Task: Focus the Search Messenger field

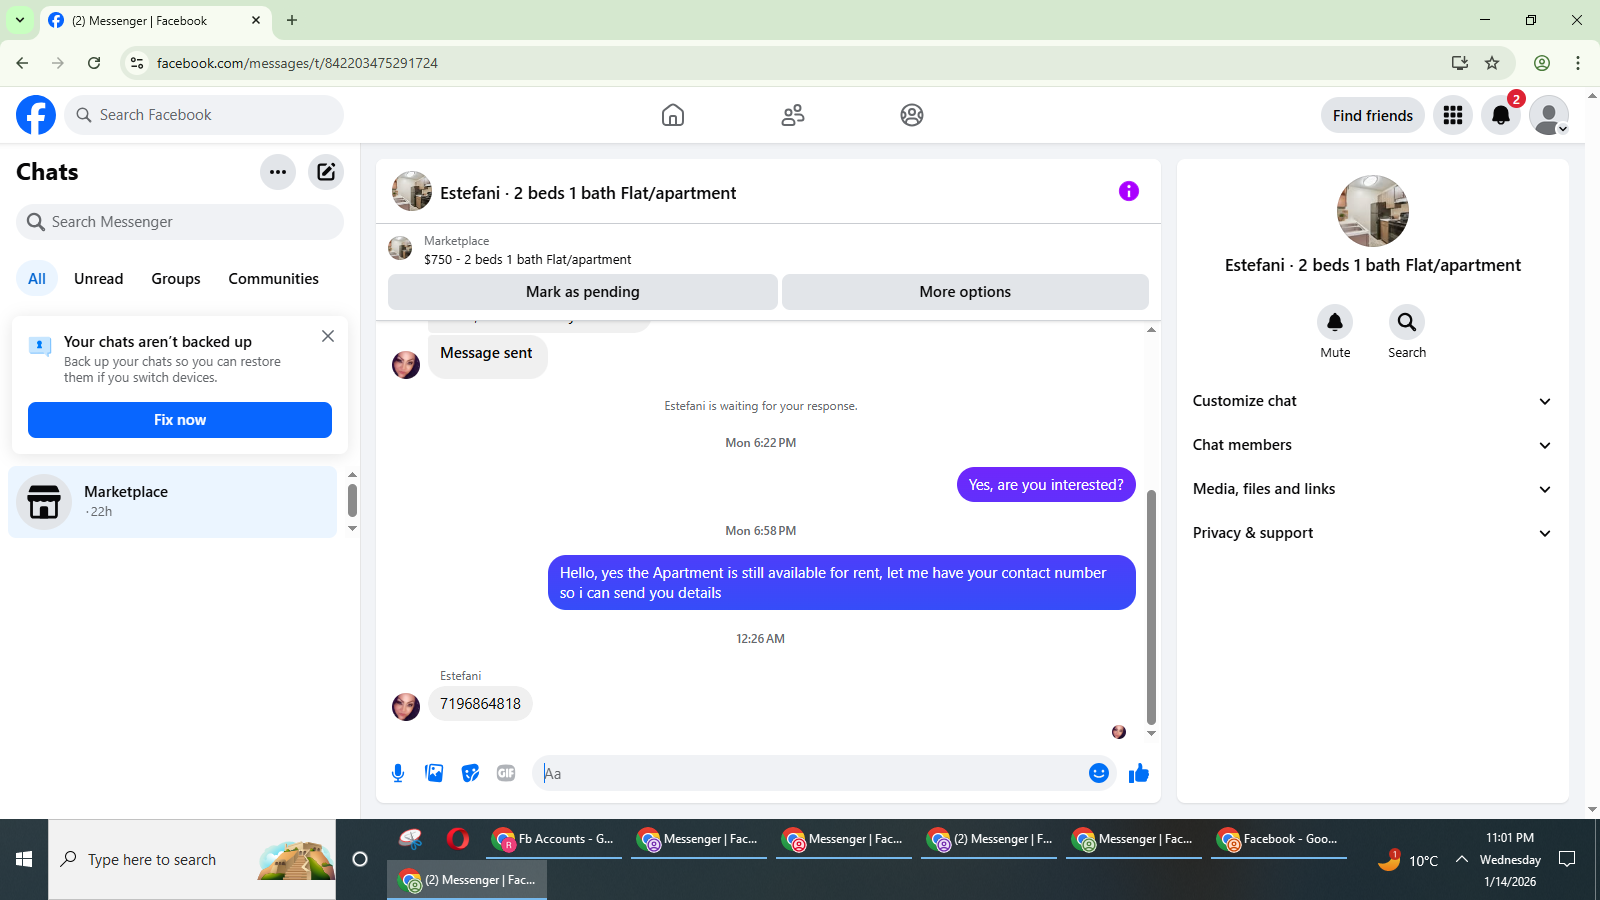Action: [x=180, y=222]
